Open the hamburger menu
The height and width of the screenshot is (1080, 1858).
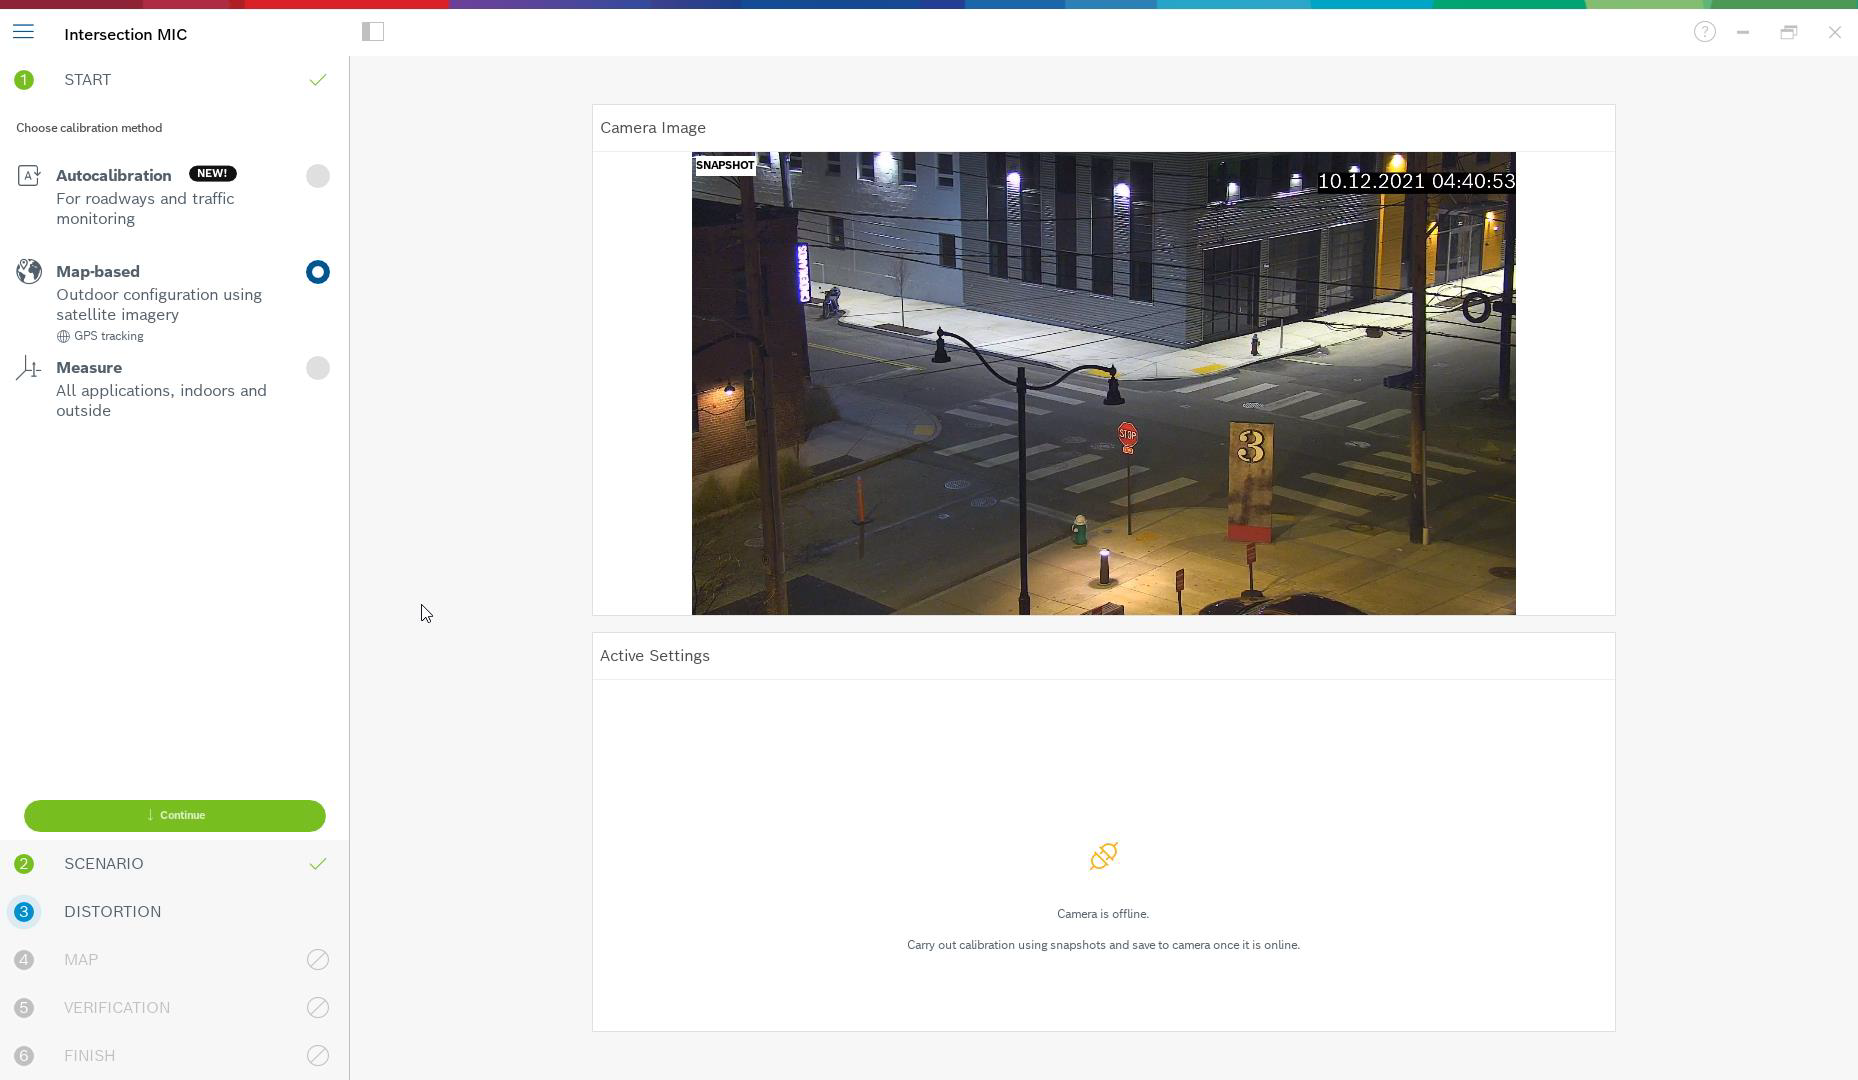(23, 33)
